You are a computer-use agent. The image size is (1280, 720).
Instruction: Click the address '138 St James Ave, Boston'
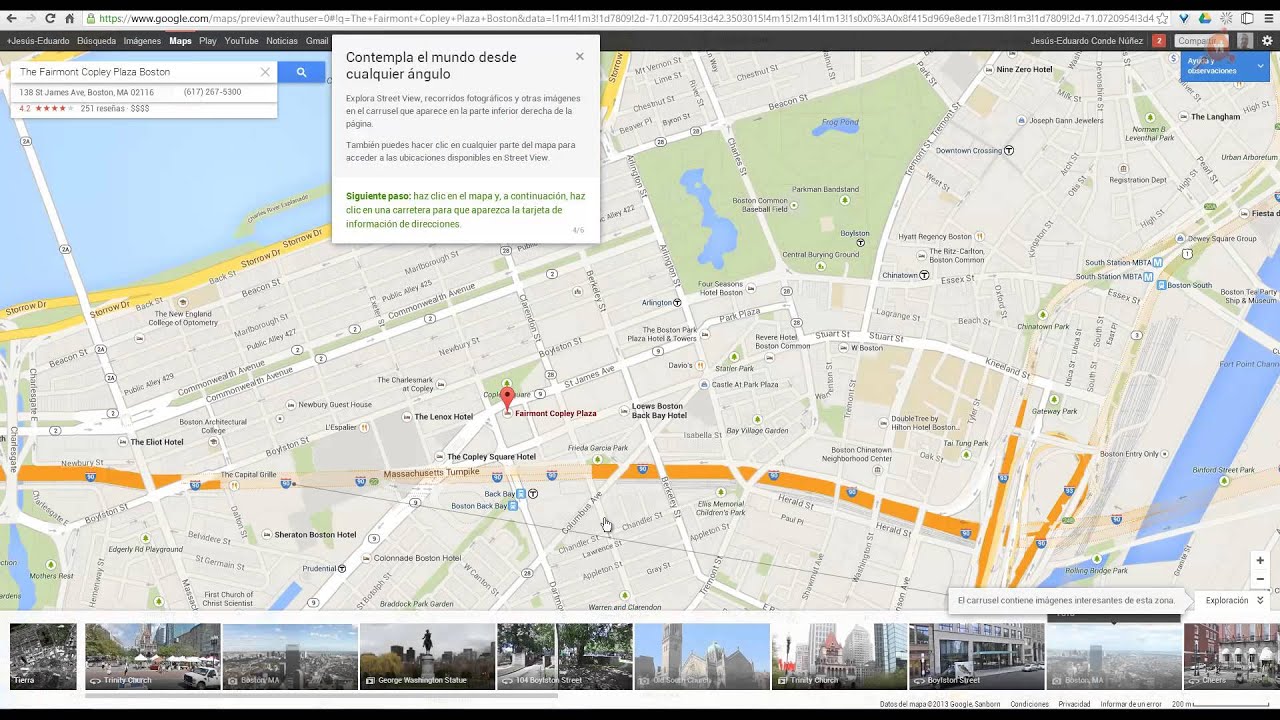coord(87,92)
